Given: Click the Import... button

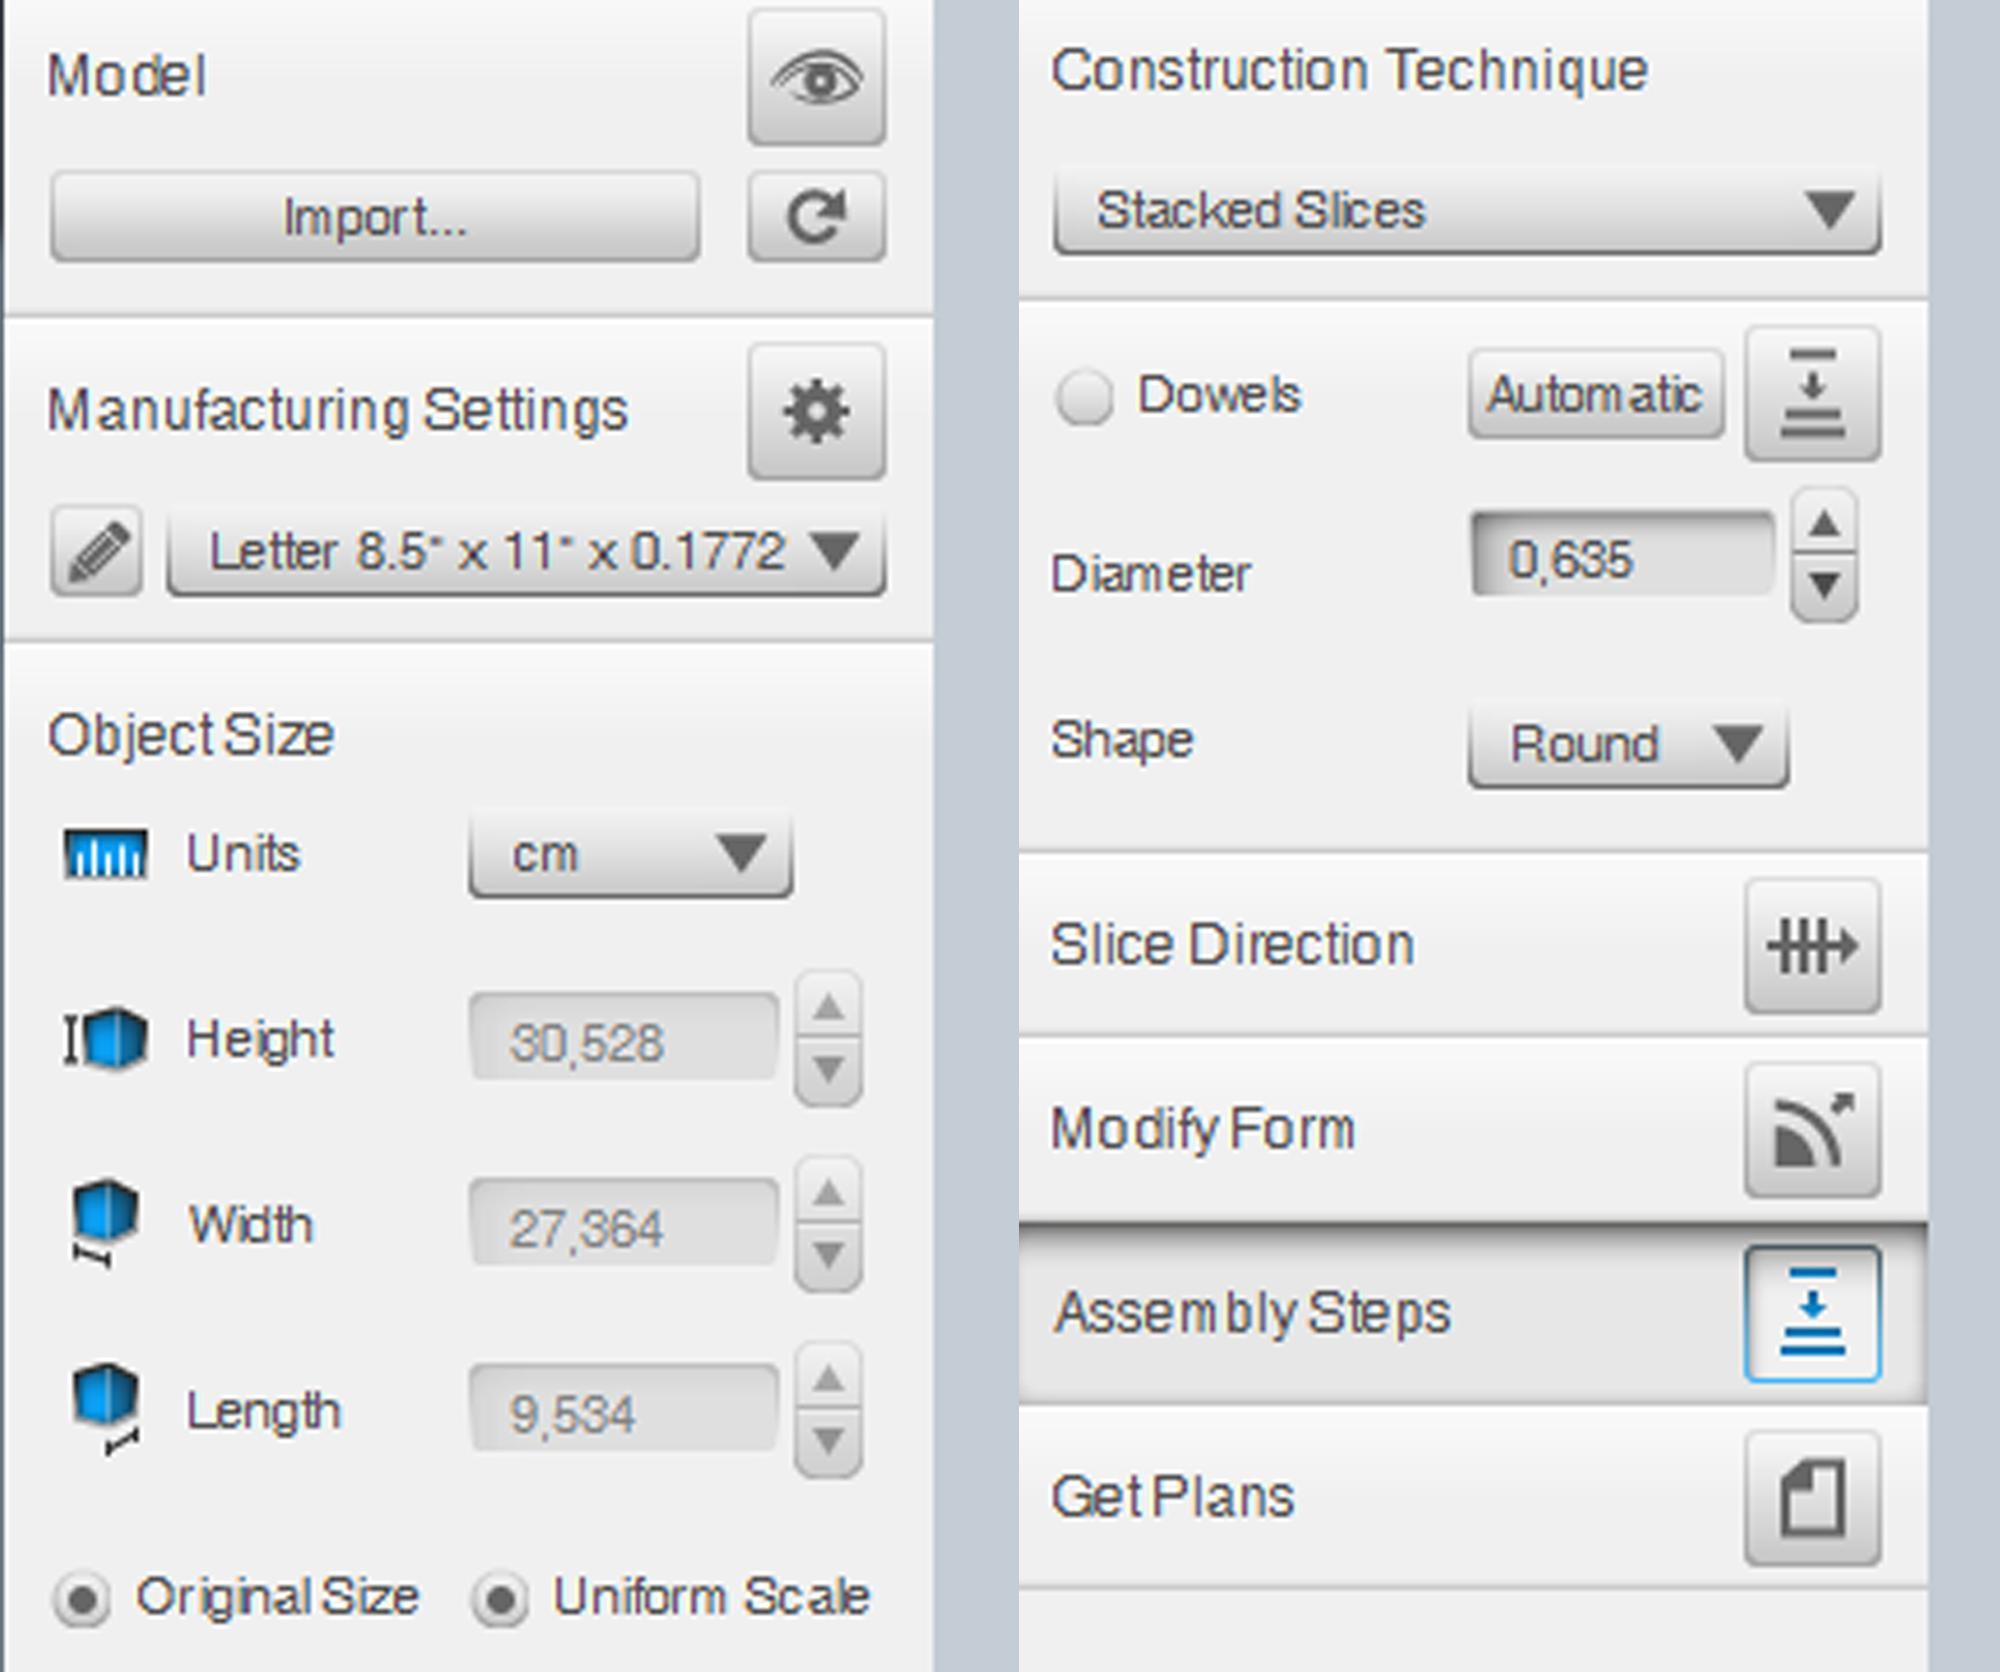Looking at the screenshot, I should 375,217.
